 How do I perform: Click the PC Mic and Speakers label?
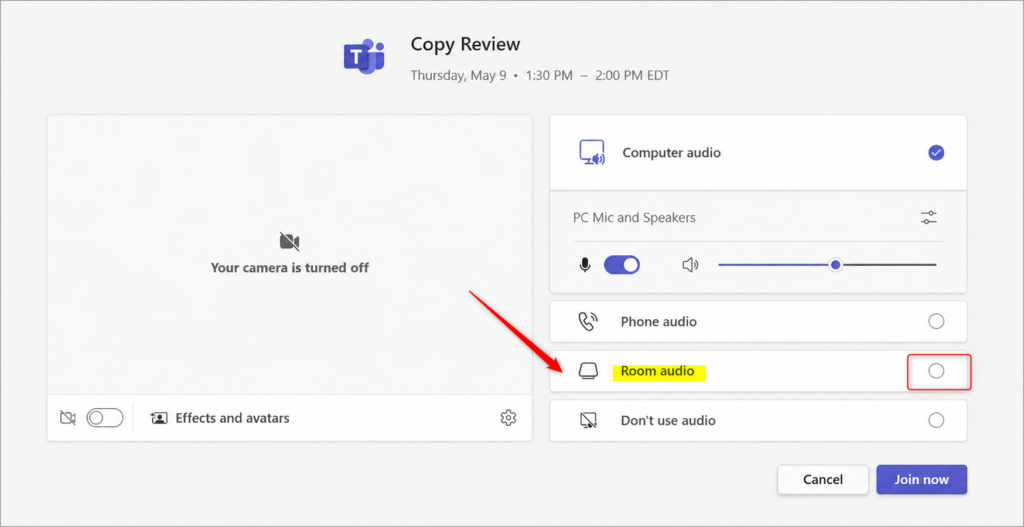tap(634, 217)
